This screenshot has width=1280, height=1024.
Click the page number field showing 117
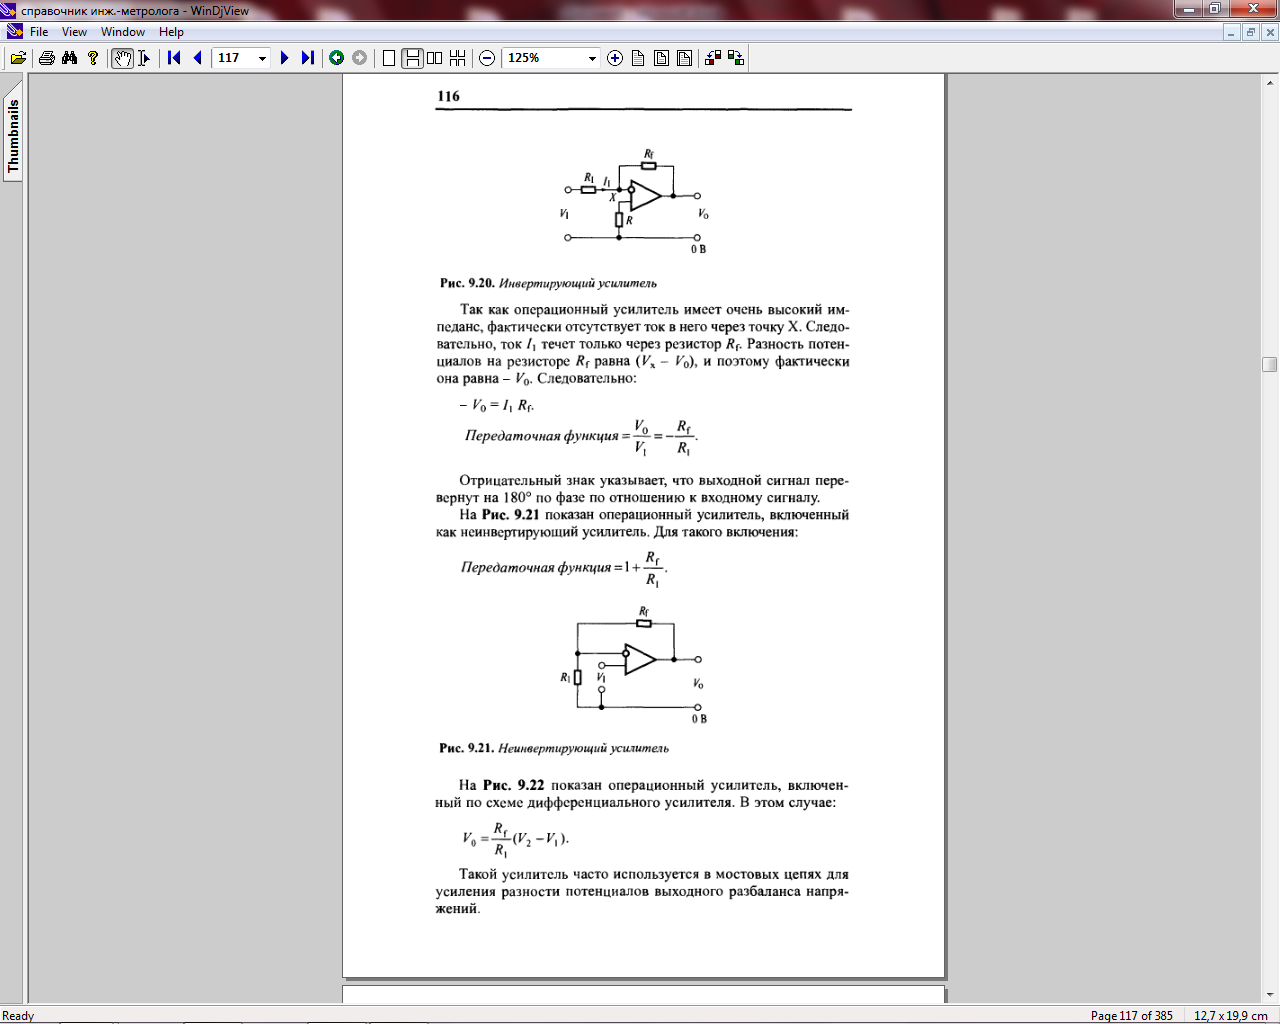coord(234,58)
